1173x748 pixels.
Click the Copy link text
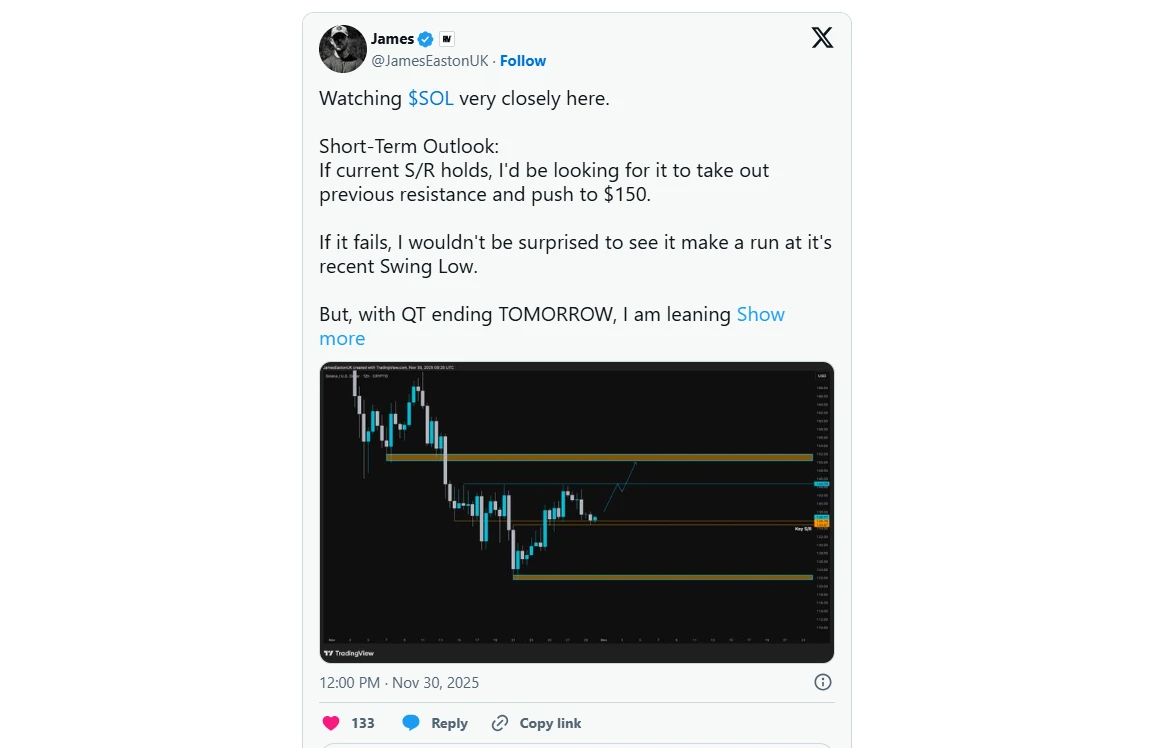pos(550,723)
